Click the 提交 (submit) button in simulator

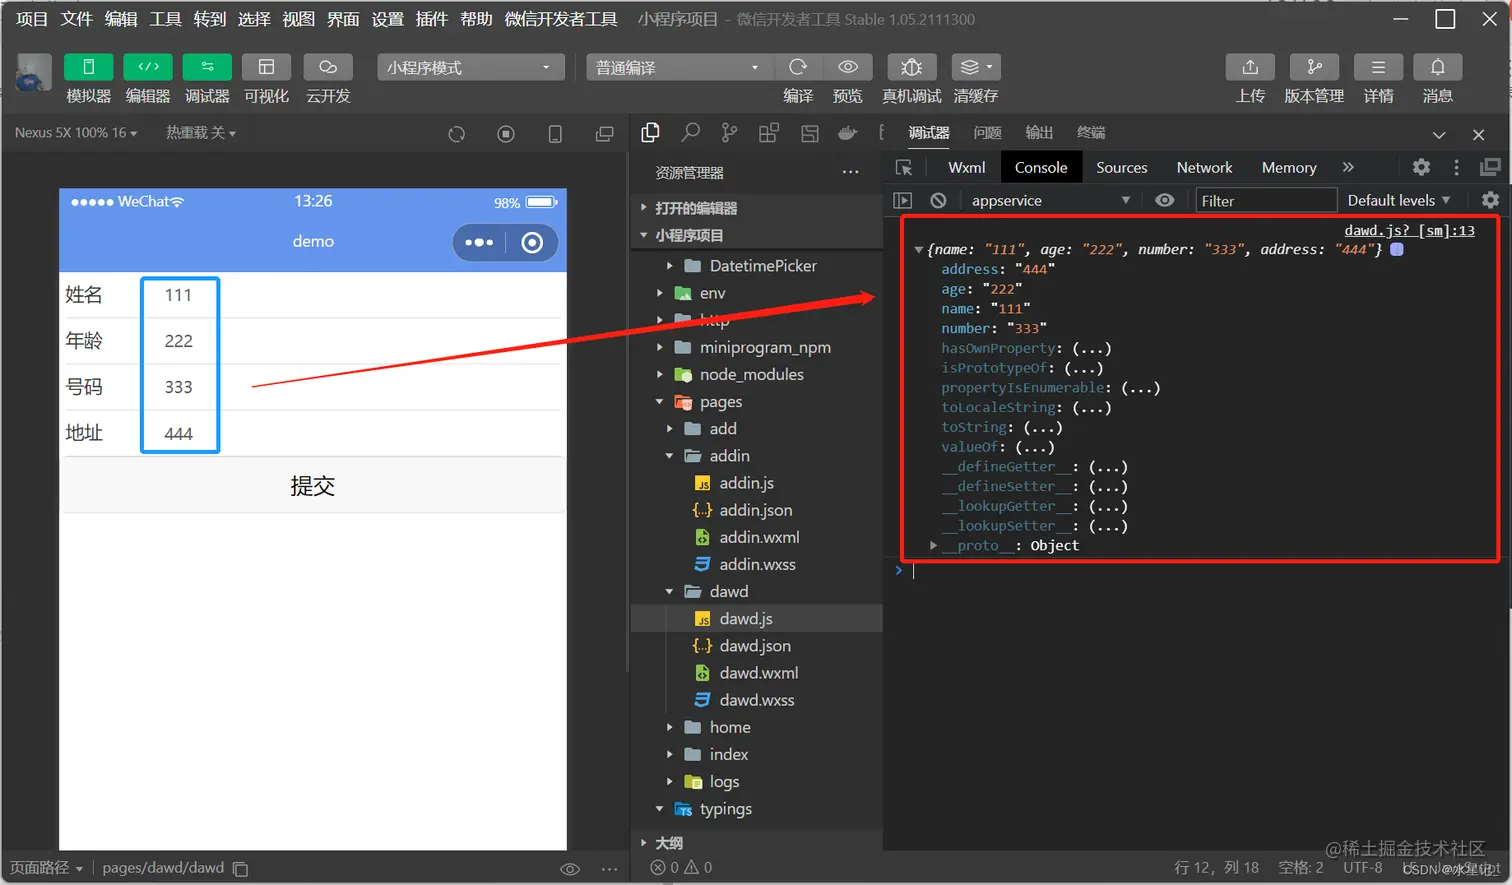click(313, 486)
